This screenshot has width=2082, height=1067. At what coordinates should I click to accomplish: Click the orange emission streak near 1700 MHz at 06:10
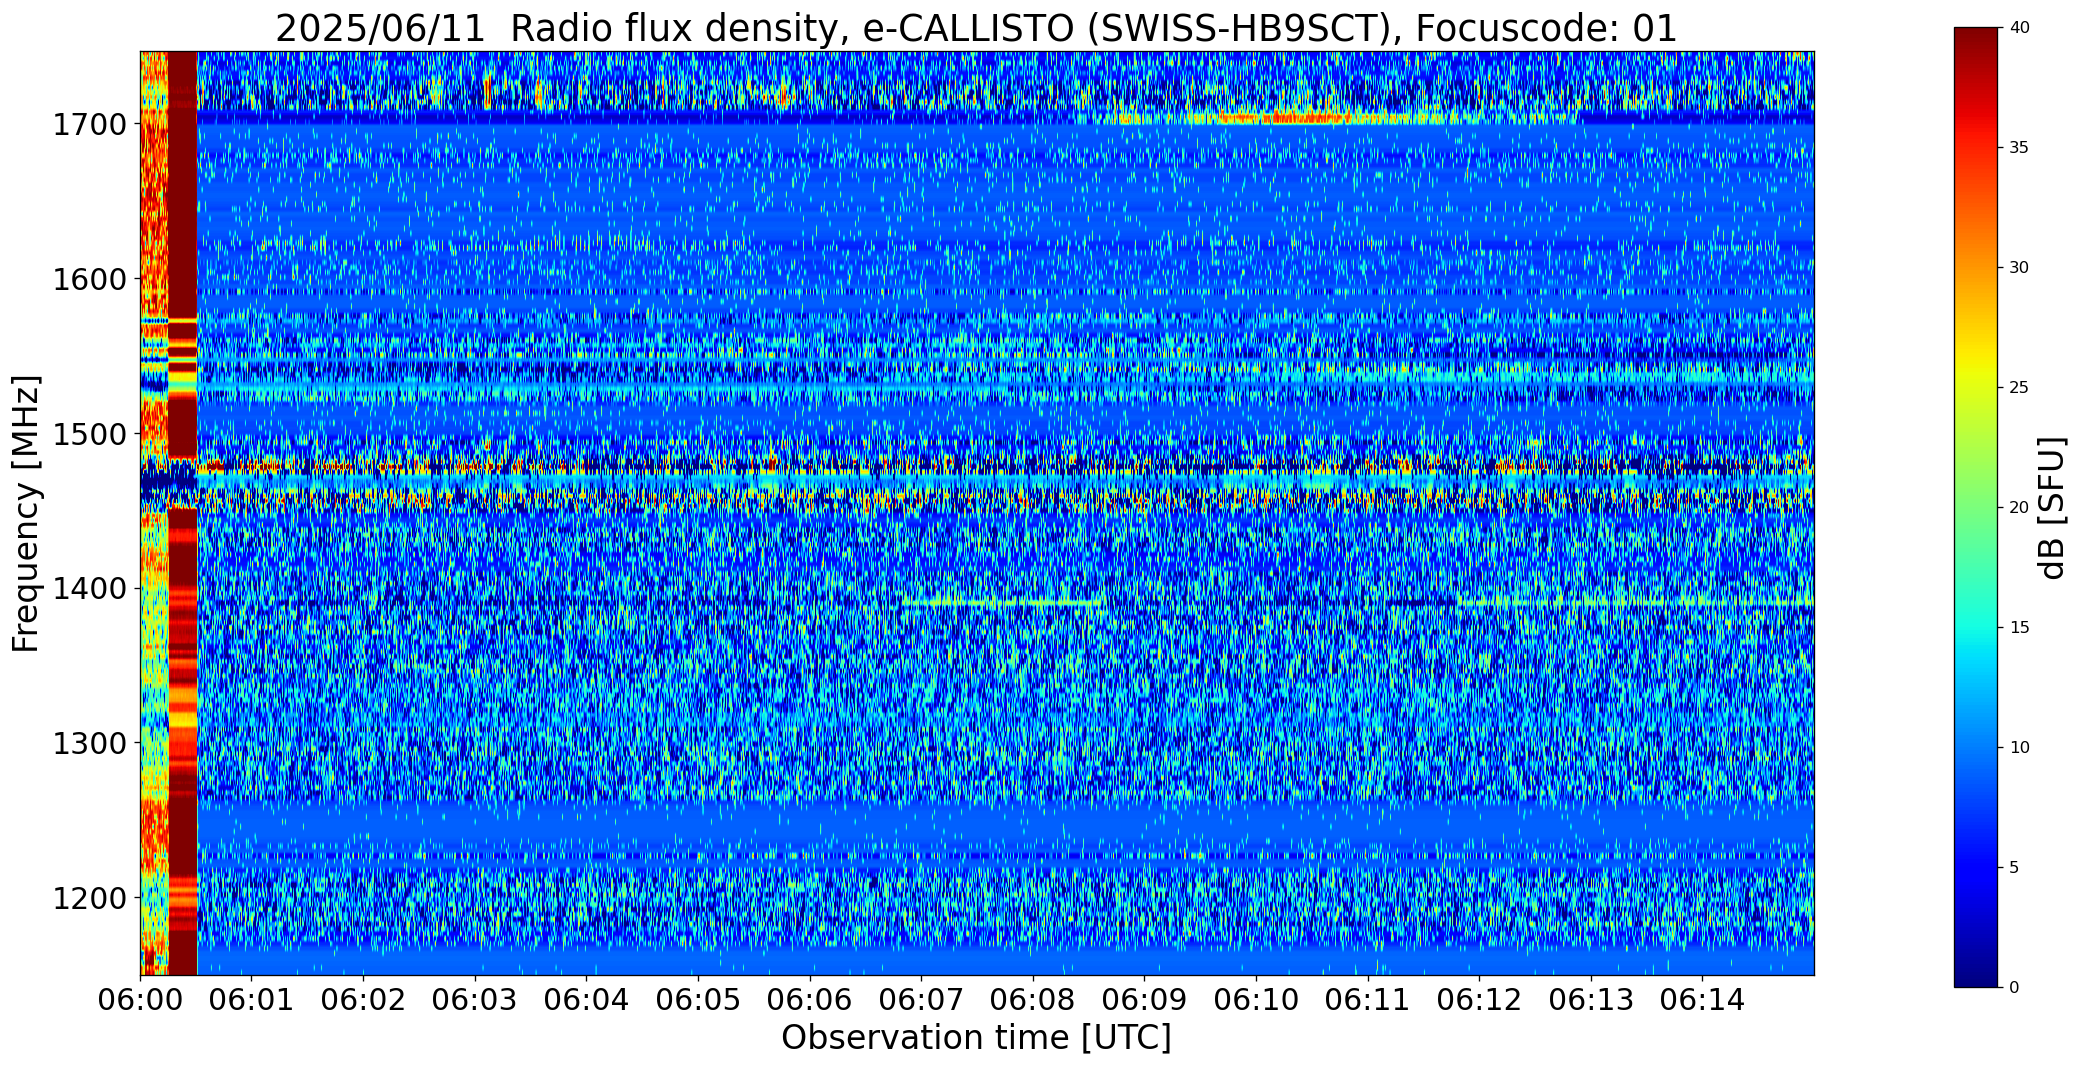[x=1285, y=118]
